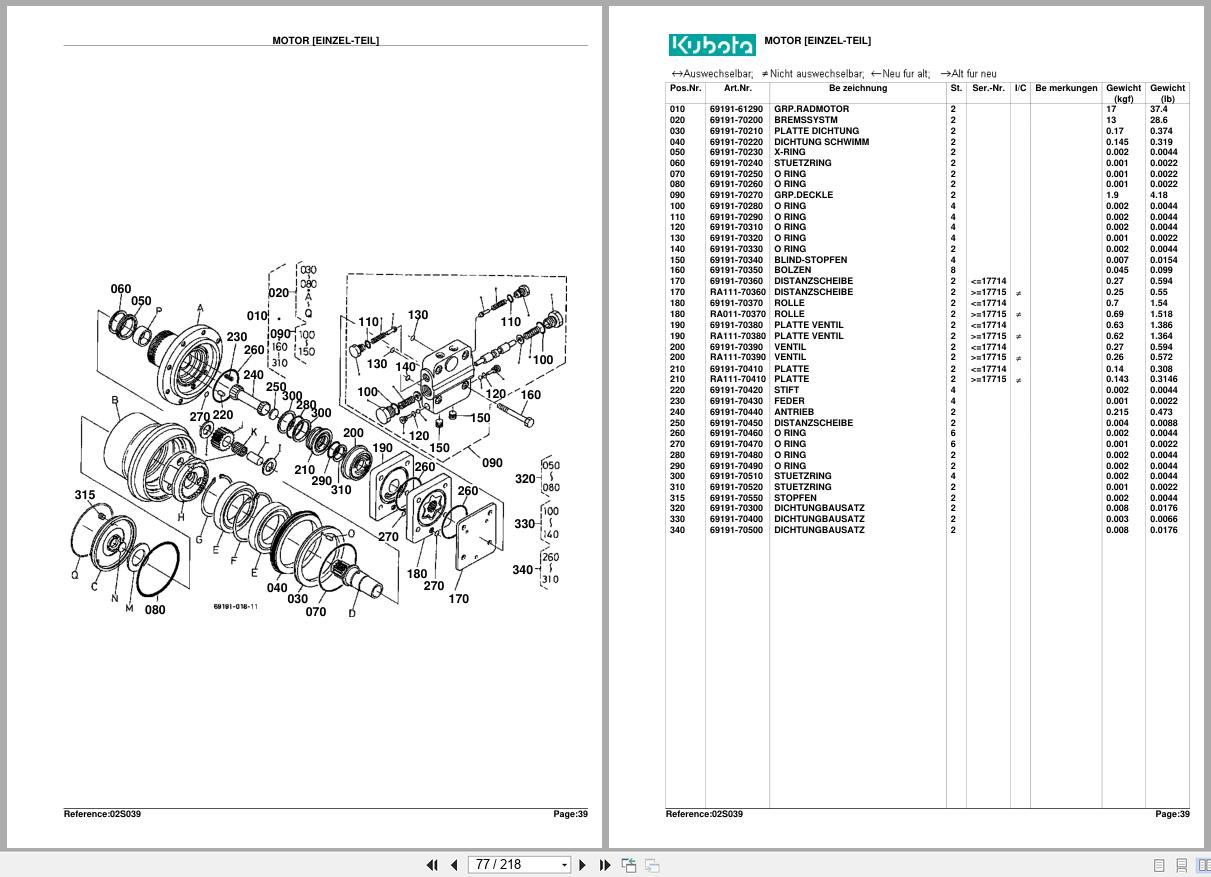Jump to the last page

605,865
